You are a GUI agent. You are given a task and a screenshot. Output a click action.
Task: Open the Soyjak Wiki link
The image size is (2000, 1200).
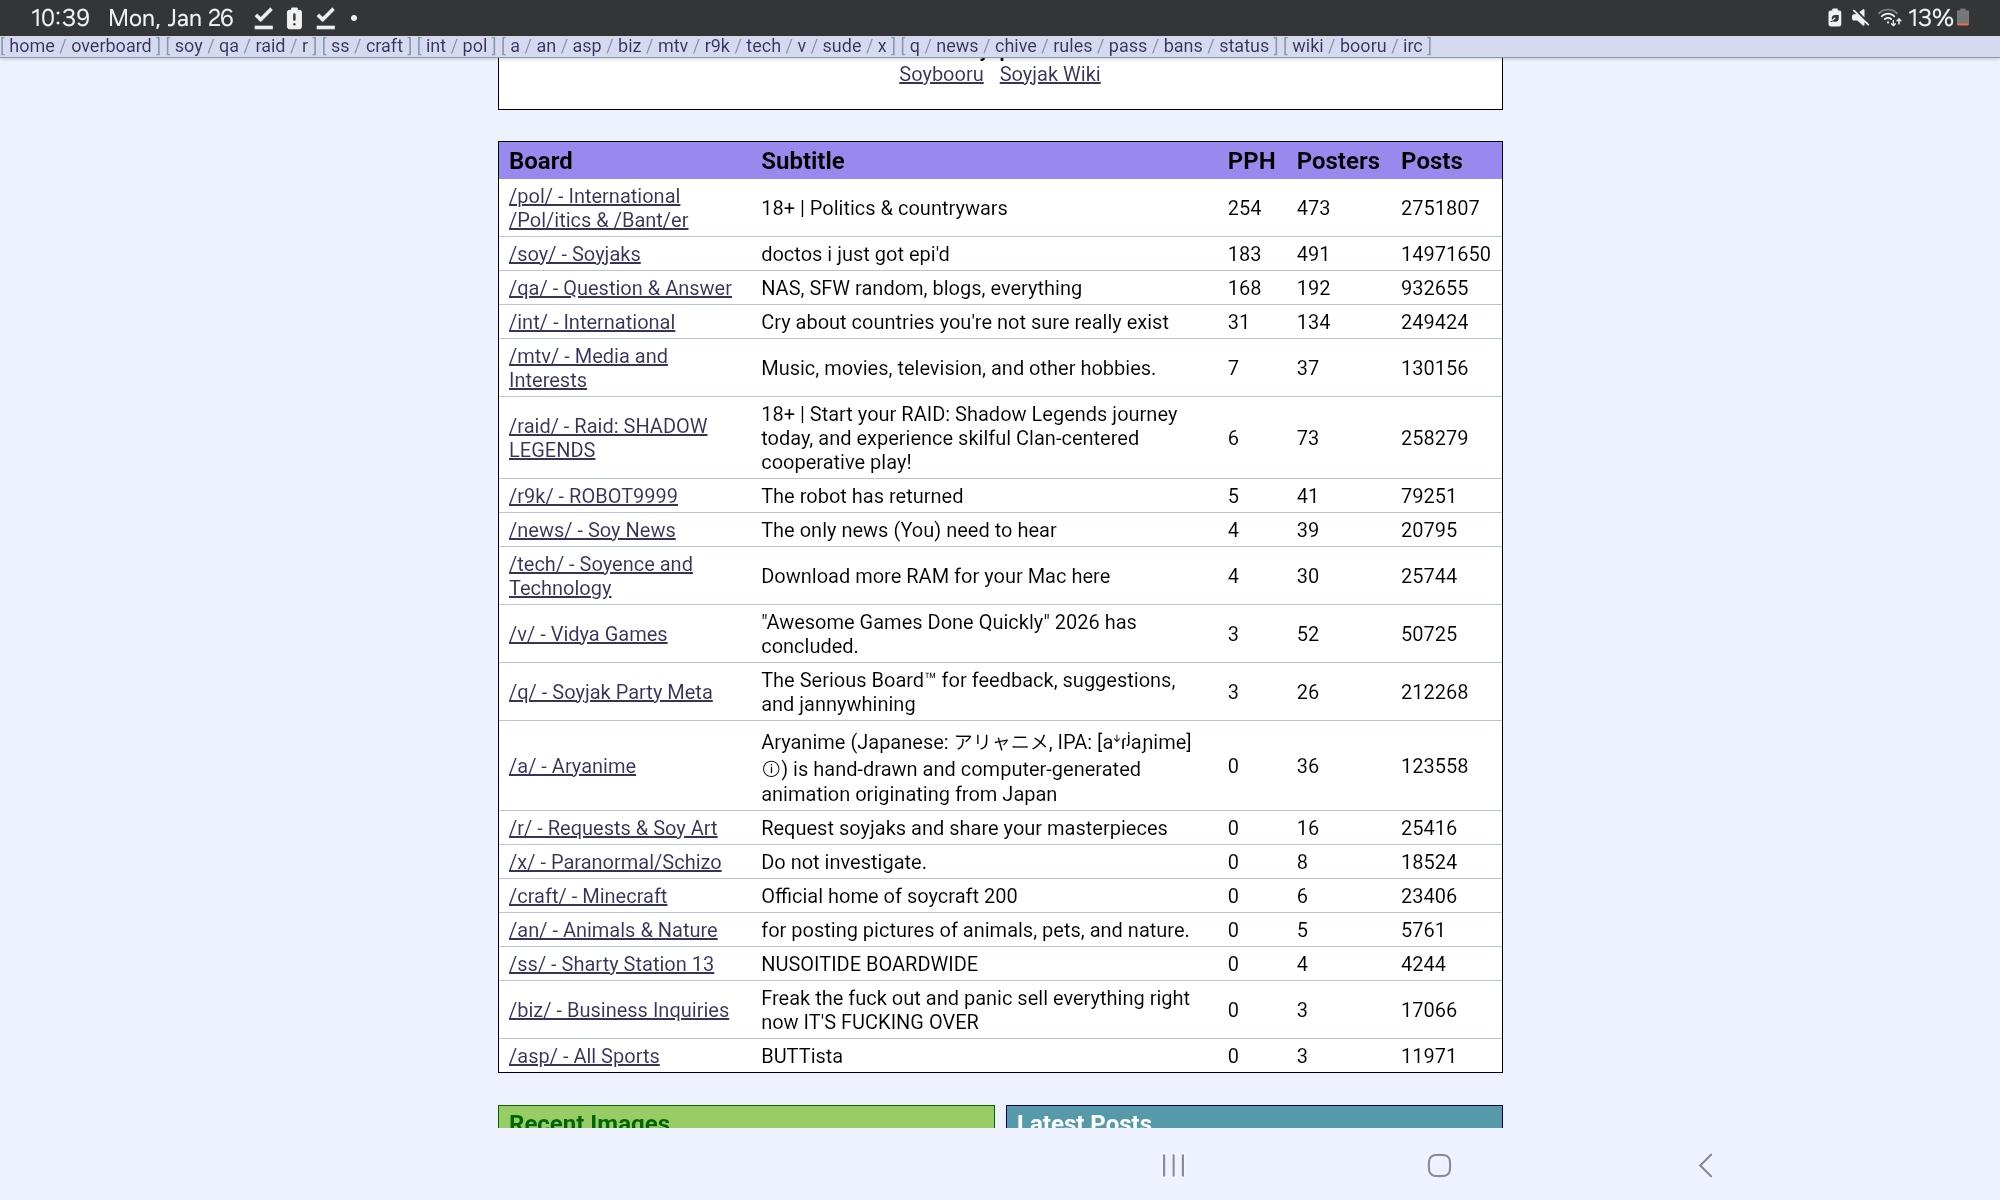[x=1049, y=74]
